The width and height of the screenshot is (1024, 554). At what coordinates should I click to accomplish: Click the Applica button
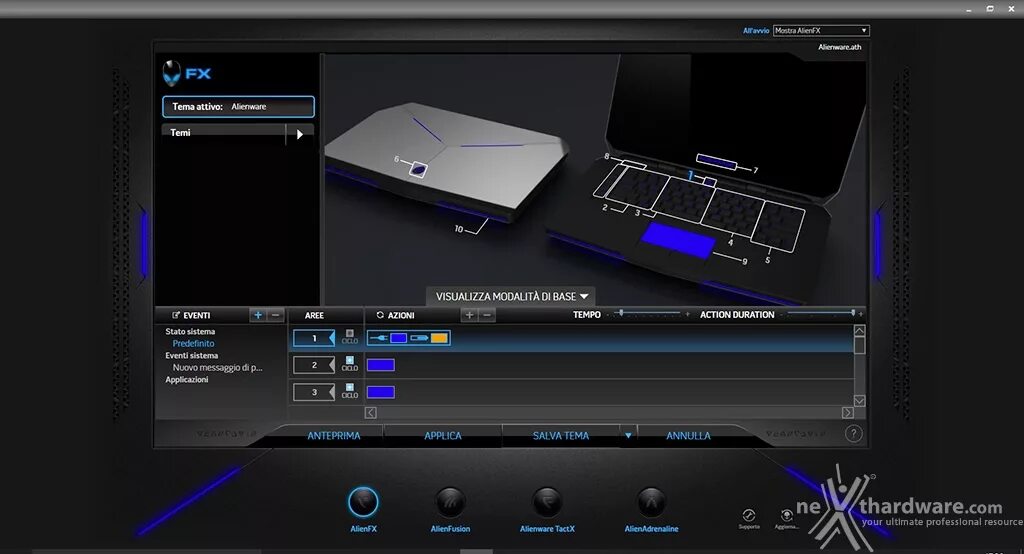click(443, 435)
